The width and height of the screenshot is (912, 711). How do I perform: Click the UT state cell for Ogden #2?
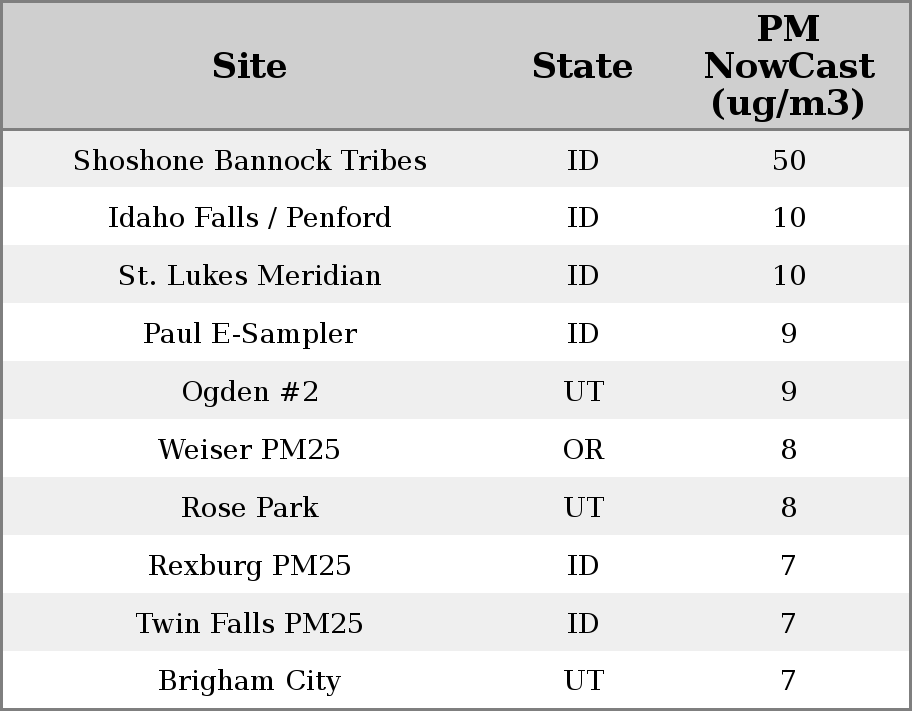coord(583,392)
